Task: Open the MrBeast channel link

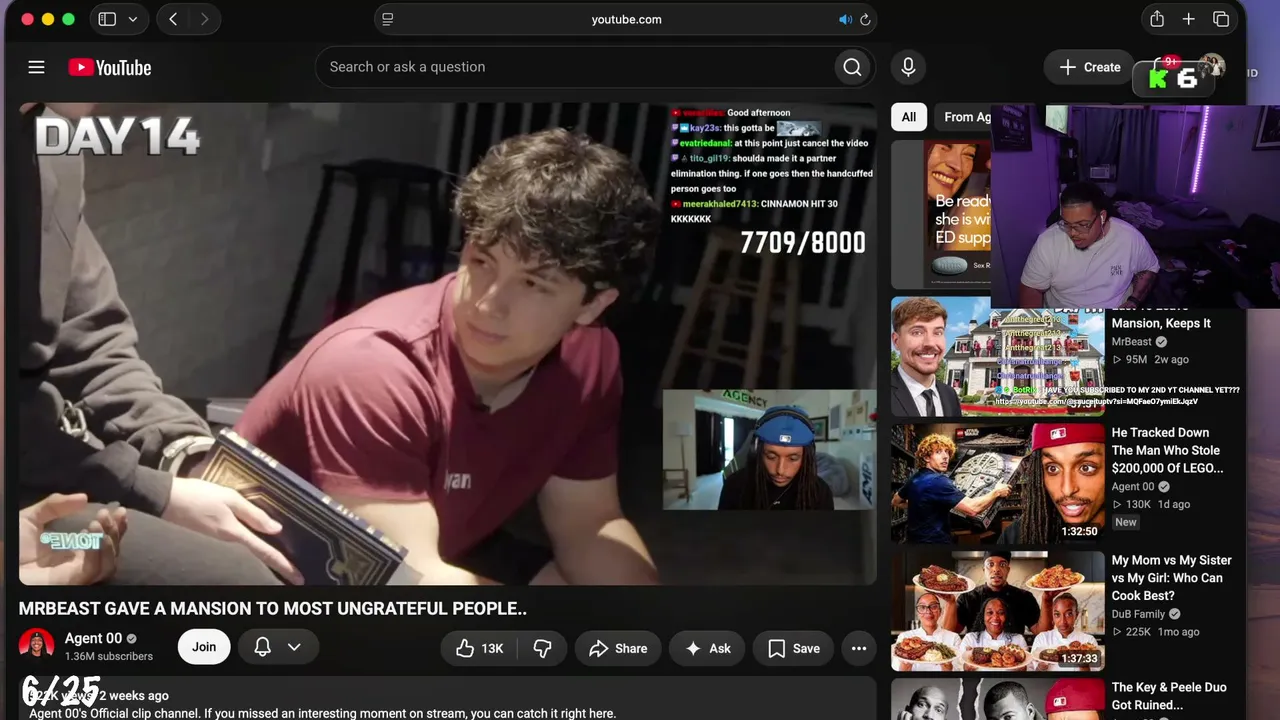Action: click(1132, 342)
